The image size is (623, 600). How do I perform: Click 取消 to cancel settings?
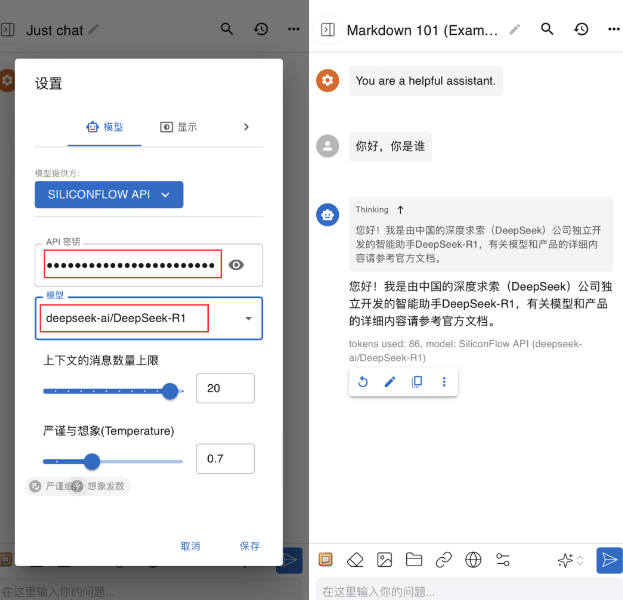(x=191, y=546)
